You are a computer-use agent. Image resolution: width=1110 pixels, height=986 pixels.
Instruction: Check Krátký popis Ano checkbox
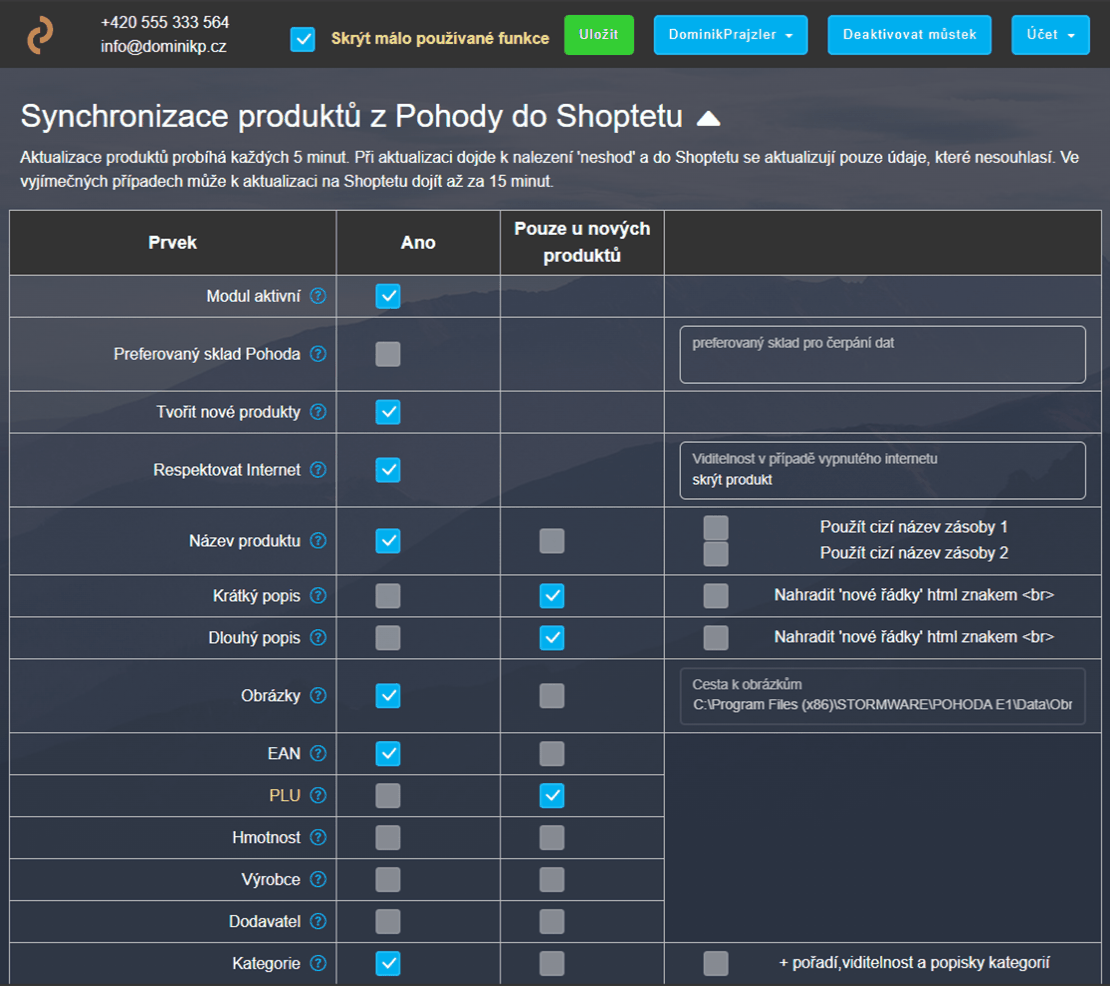(388, 596)
